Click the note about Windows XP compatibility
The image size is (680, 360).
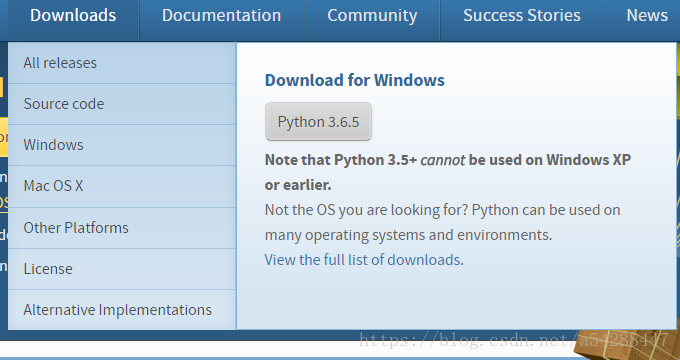click(x=448, y=172)
